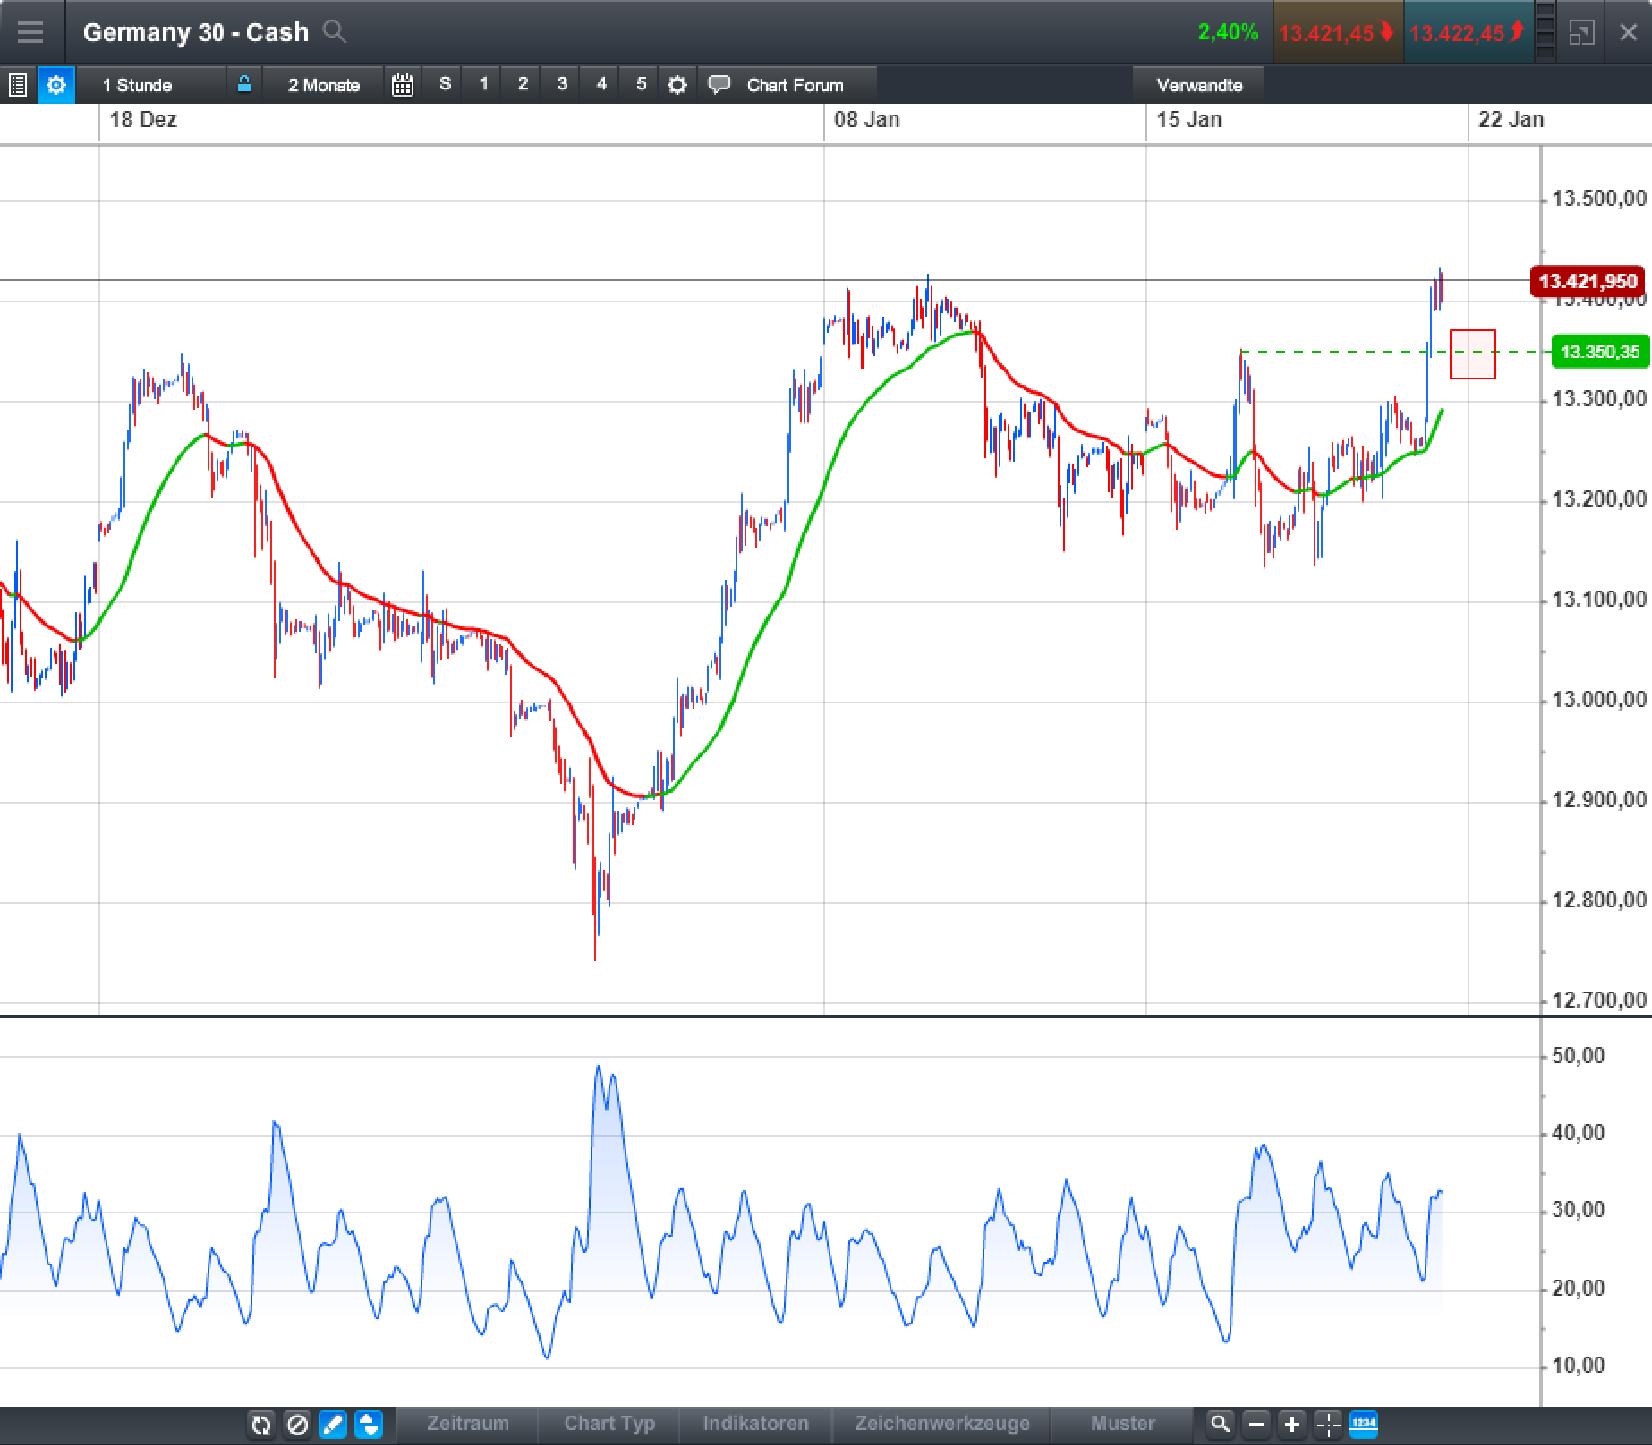Open the Indikatoren menu
This screenshot has width=1652, height=1445.
click(757, 1424)
